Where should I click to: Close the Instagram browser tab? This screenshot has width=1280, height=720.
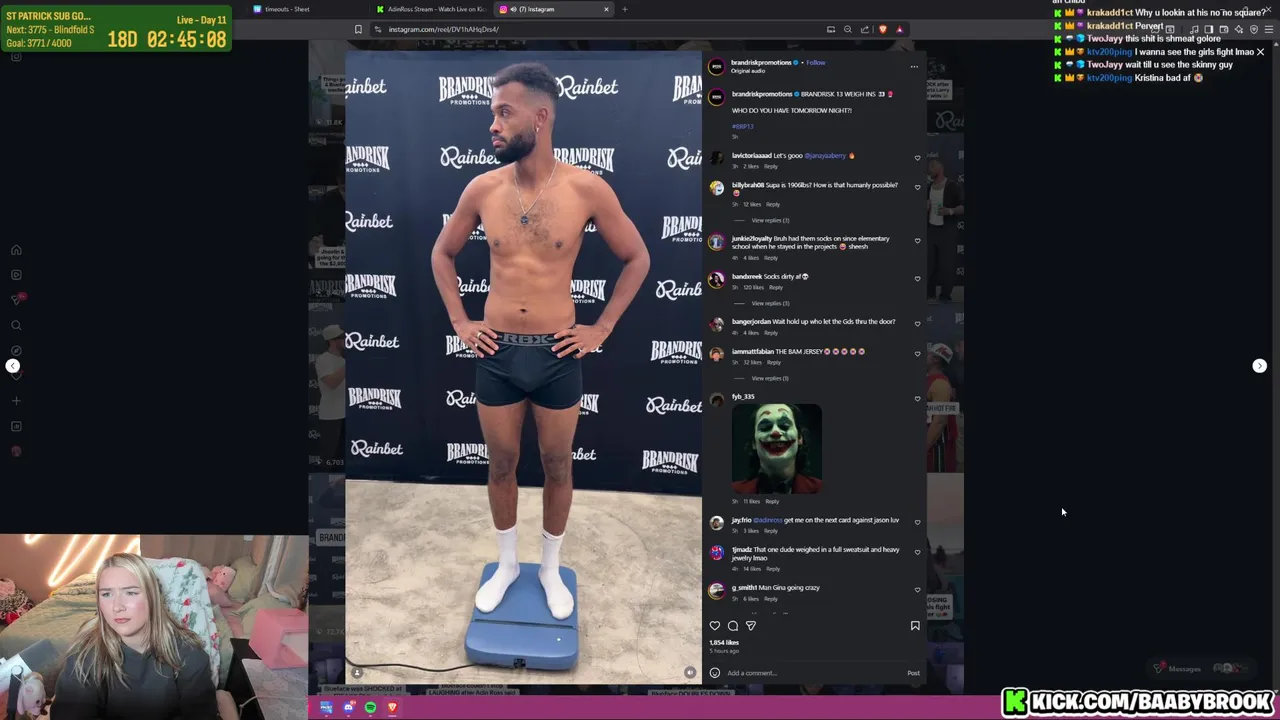[605, 9]
